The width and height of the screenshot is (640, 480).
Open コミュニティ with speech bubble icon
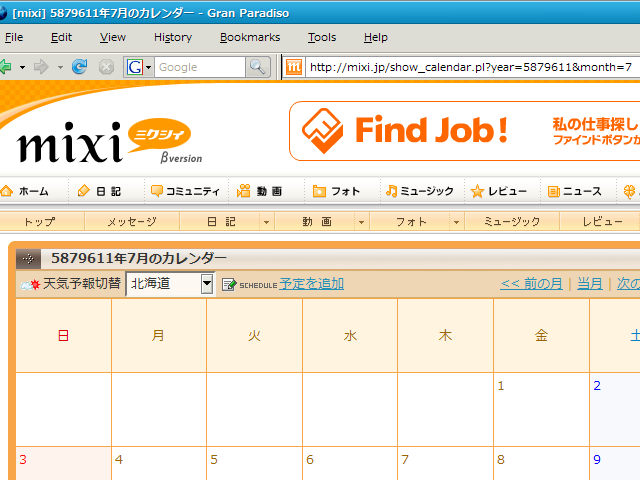pos(185,191)
